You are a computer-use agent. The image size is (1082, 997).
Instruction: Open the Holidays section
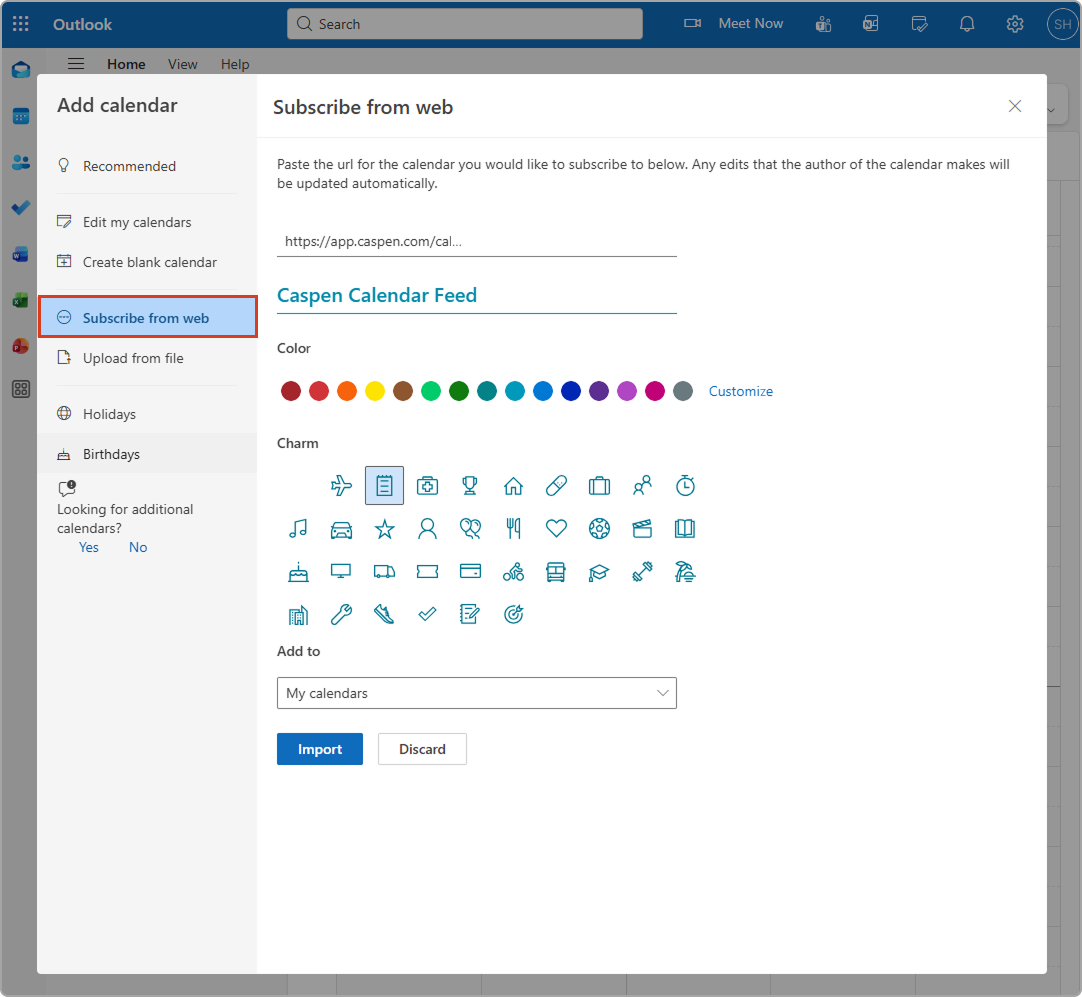[109, 414]
